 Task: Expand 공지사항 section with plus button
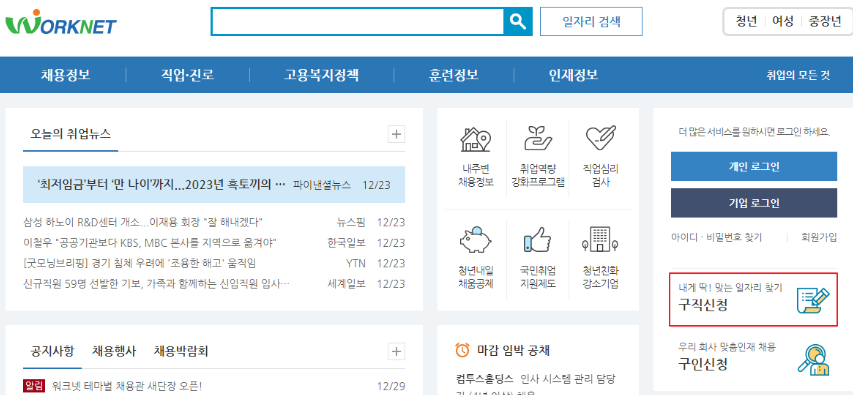(x=396, y=351)
